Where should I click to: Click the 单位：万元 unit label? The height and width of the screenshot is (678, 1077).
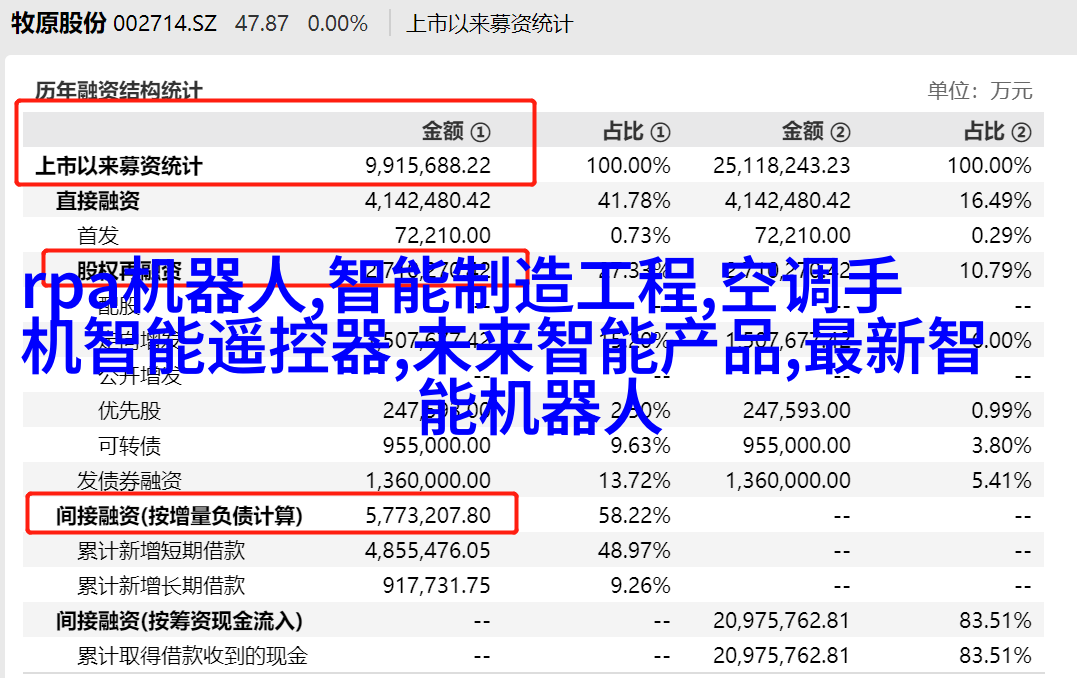[980, 91]
